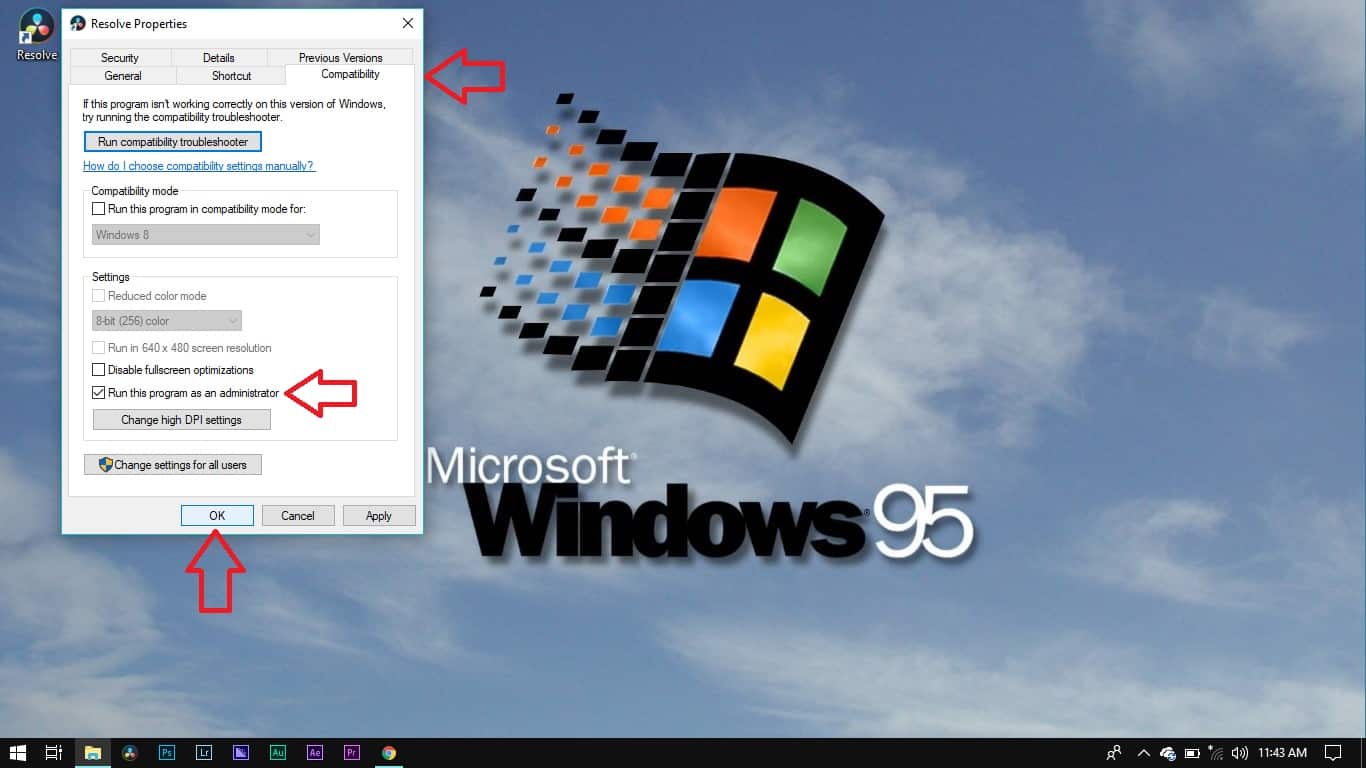This screenshot has width=1366, height=768.
Task: Click the Change high DPI settings button
Action: (x=181, y=420)
